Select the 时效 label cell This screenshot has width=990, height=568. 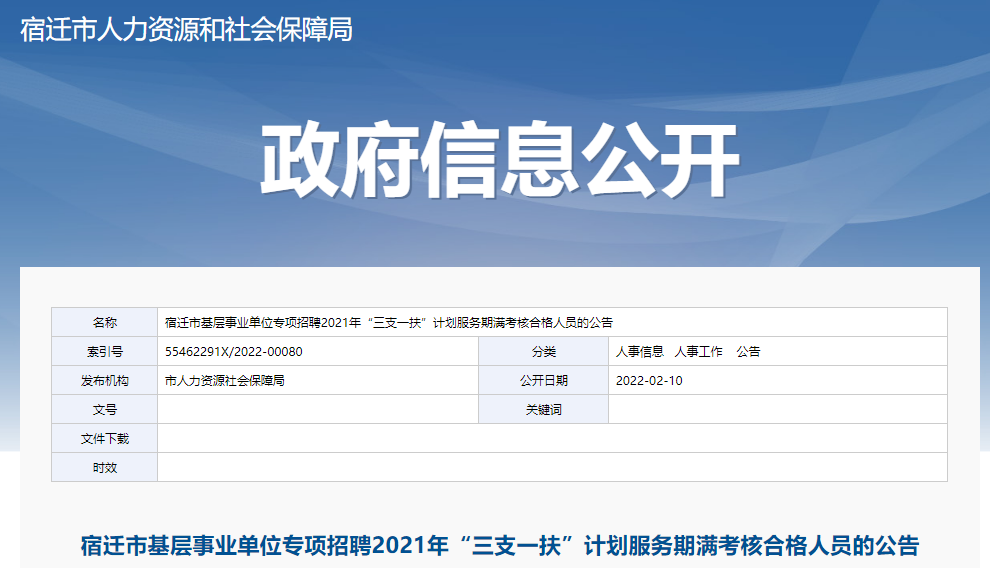[x=105, y=468]
